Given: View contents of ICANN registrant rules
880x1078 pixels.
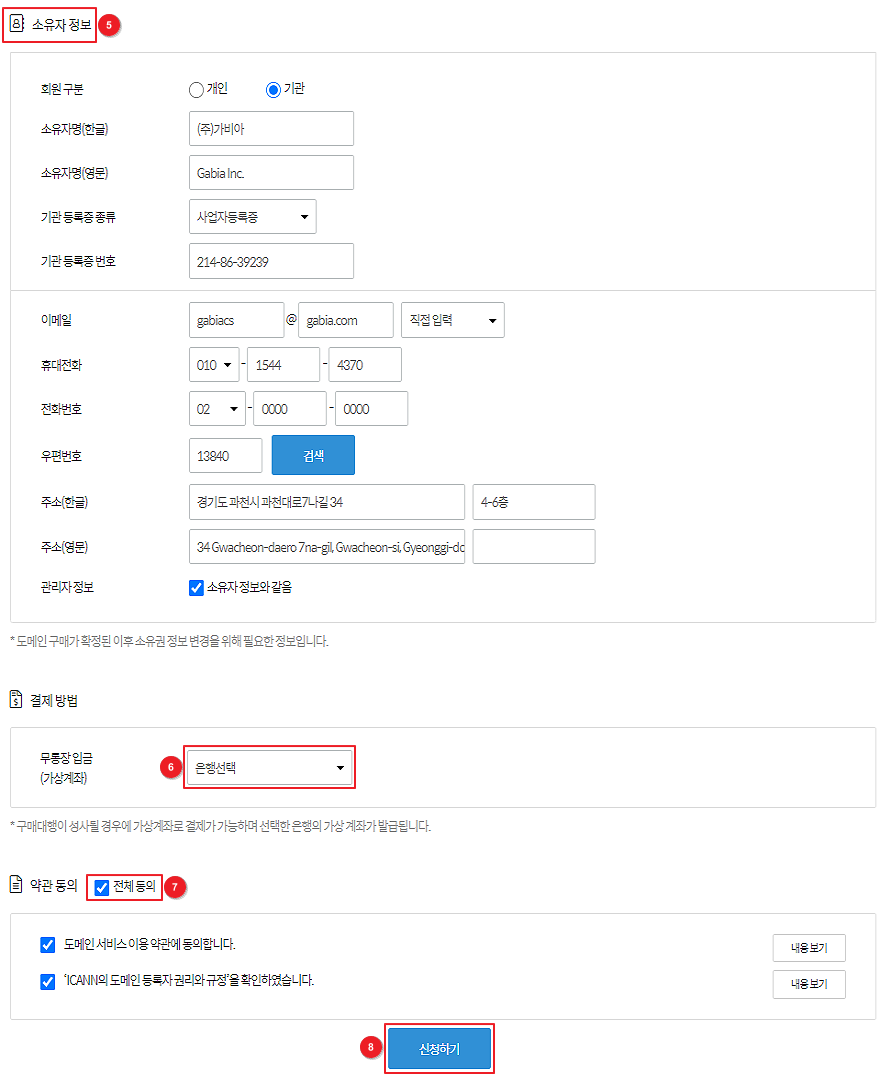Looking at the screenshot, I should tap(808, 984).
